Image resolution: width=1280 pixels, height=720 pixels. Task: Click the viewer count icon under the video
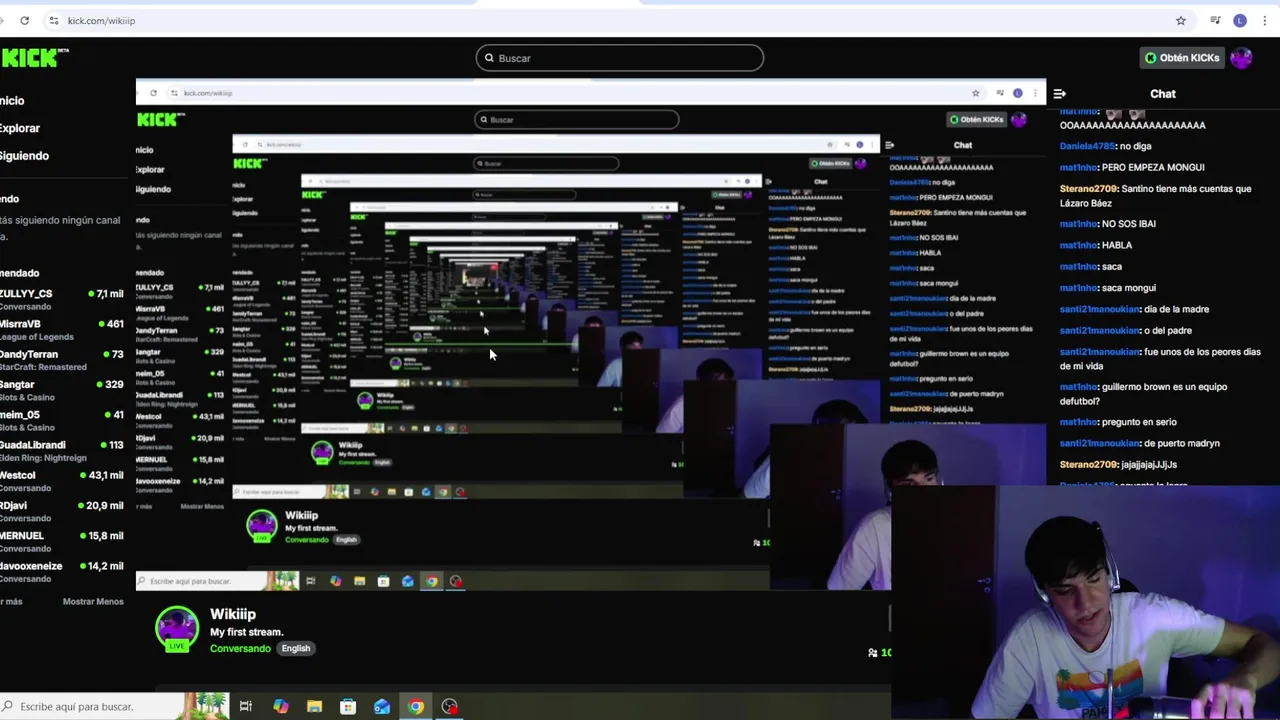coord(873,653)
